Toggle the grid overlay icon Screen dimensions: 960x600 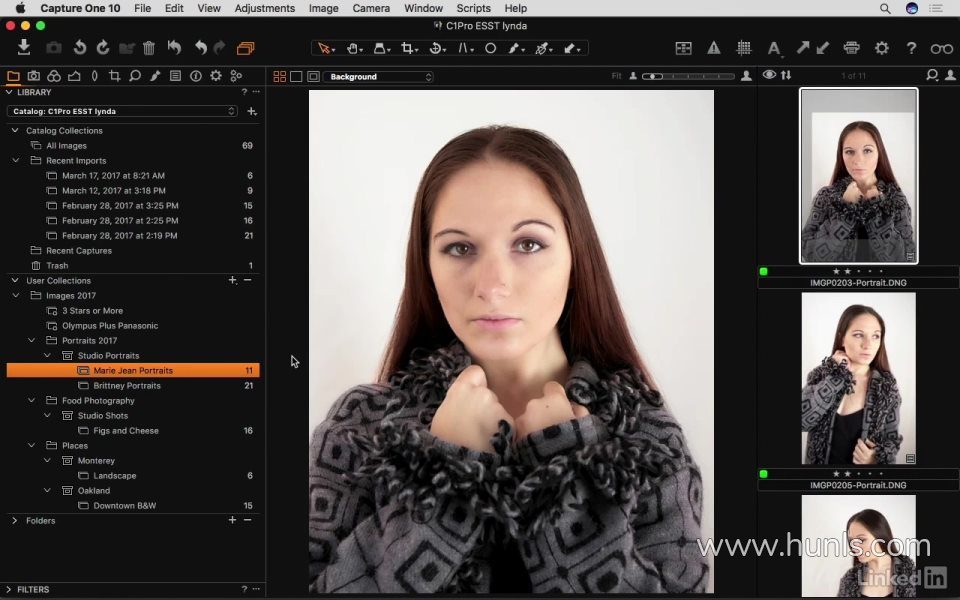[x=744, y=48]
